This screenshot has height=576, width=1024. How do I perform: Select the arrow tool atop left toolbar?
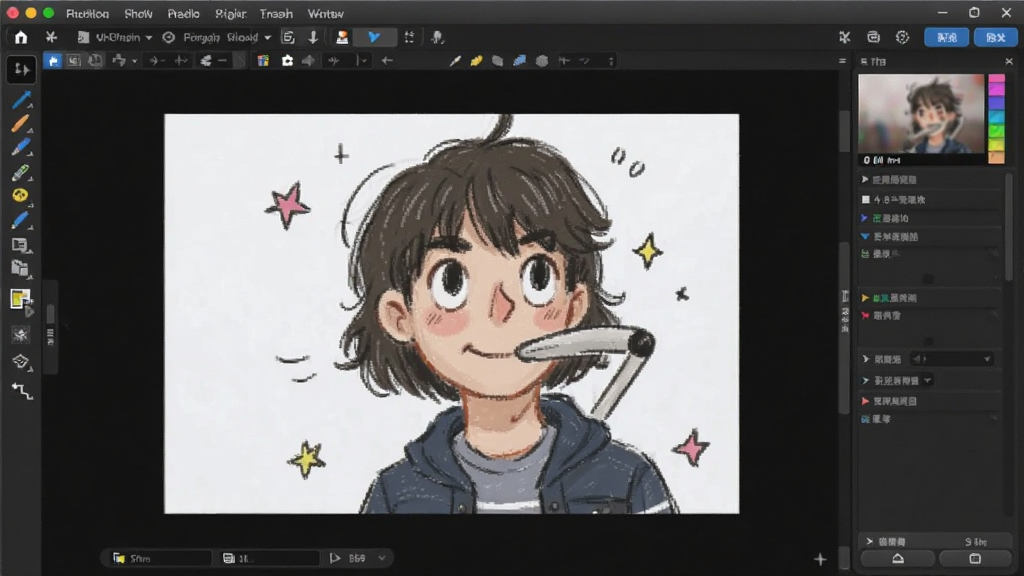(x=22, y=69)
